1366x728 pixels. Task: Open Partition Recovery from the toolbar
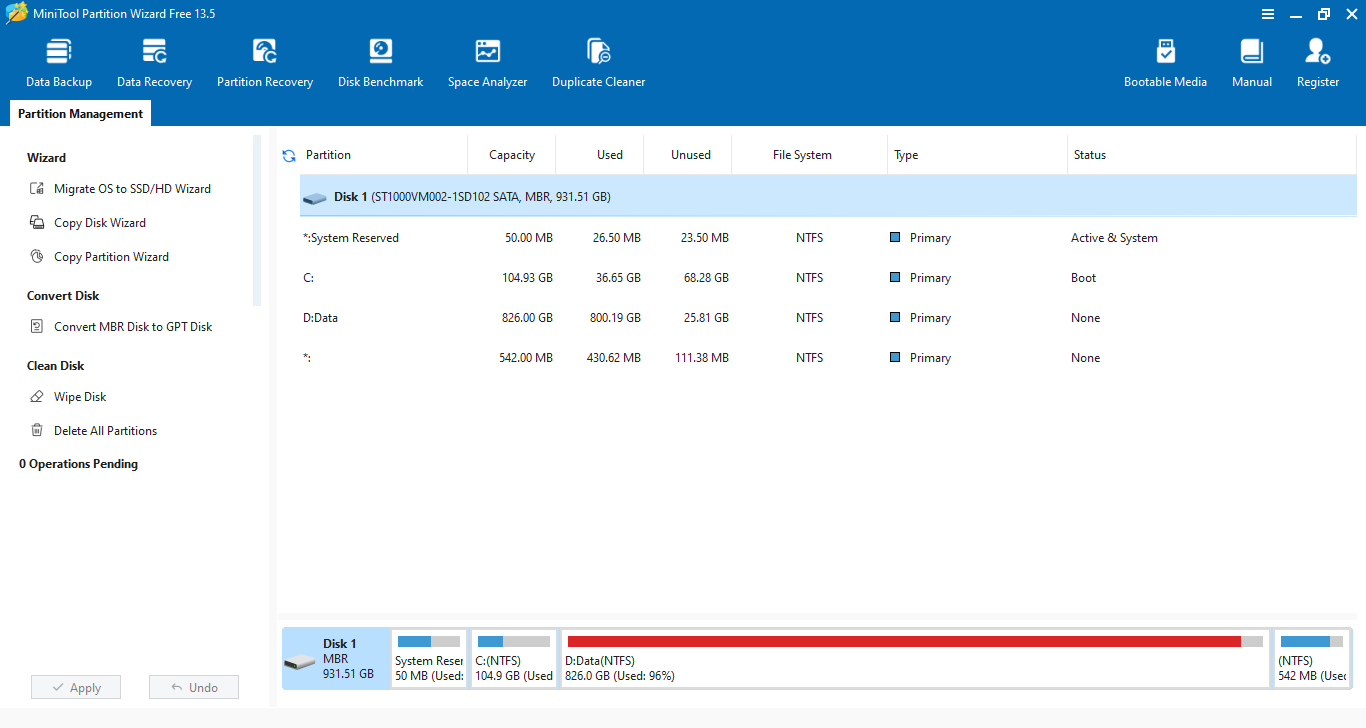coord(265,63)
